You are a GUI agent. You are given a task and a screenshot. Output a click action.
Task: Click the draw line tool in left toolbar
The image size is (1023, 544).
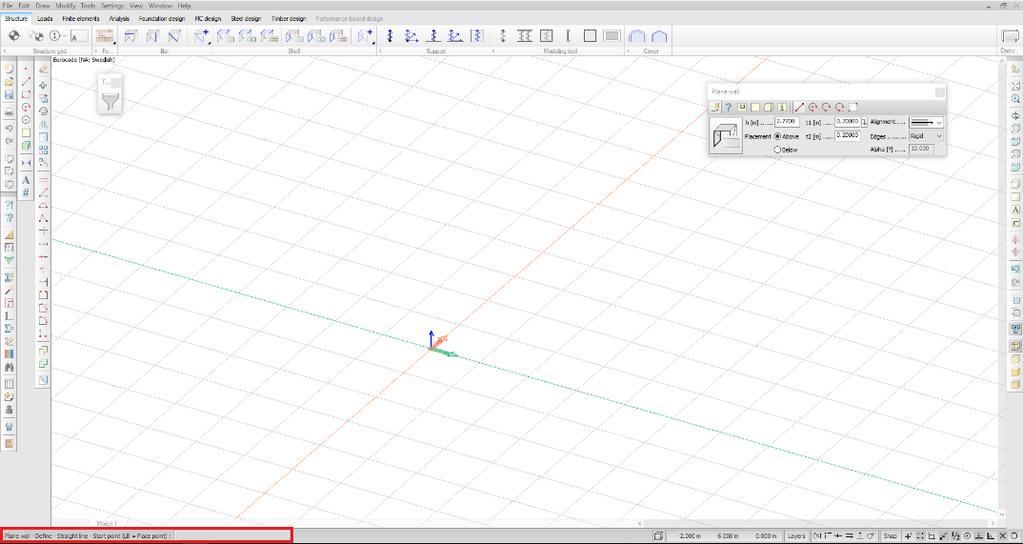[x=26, y=82]
